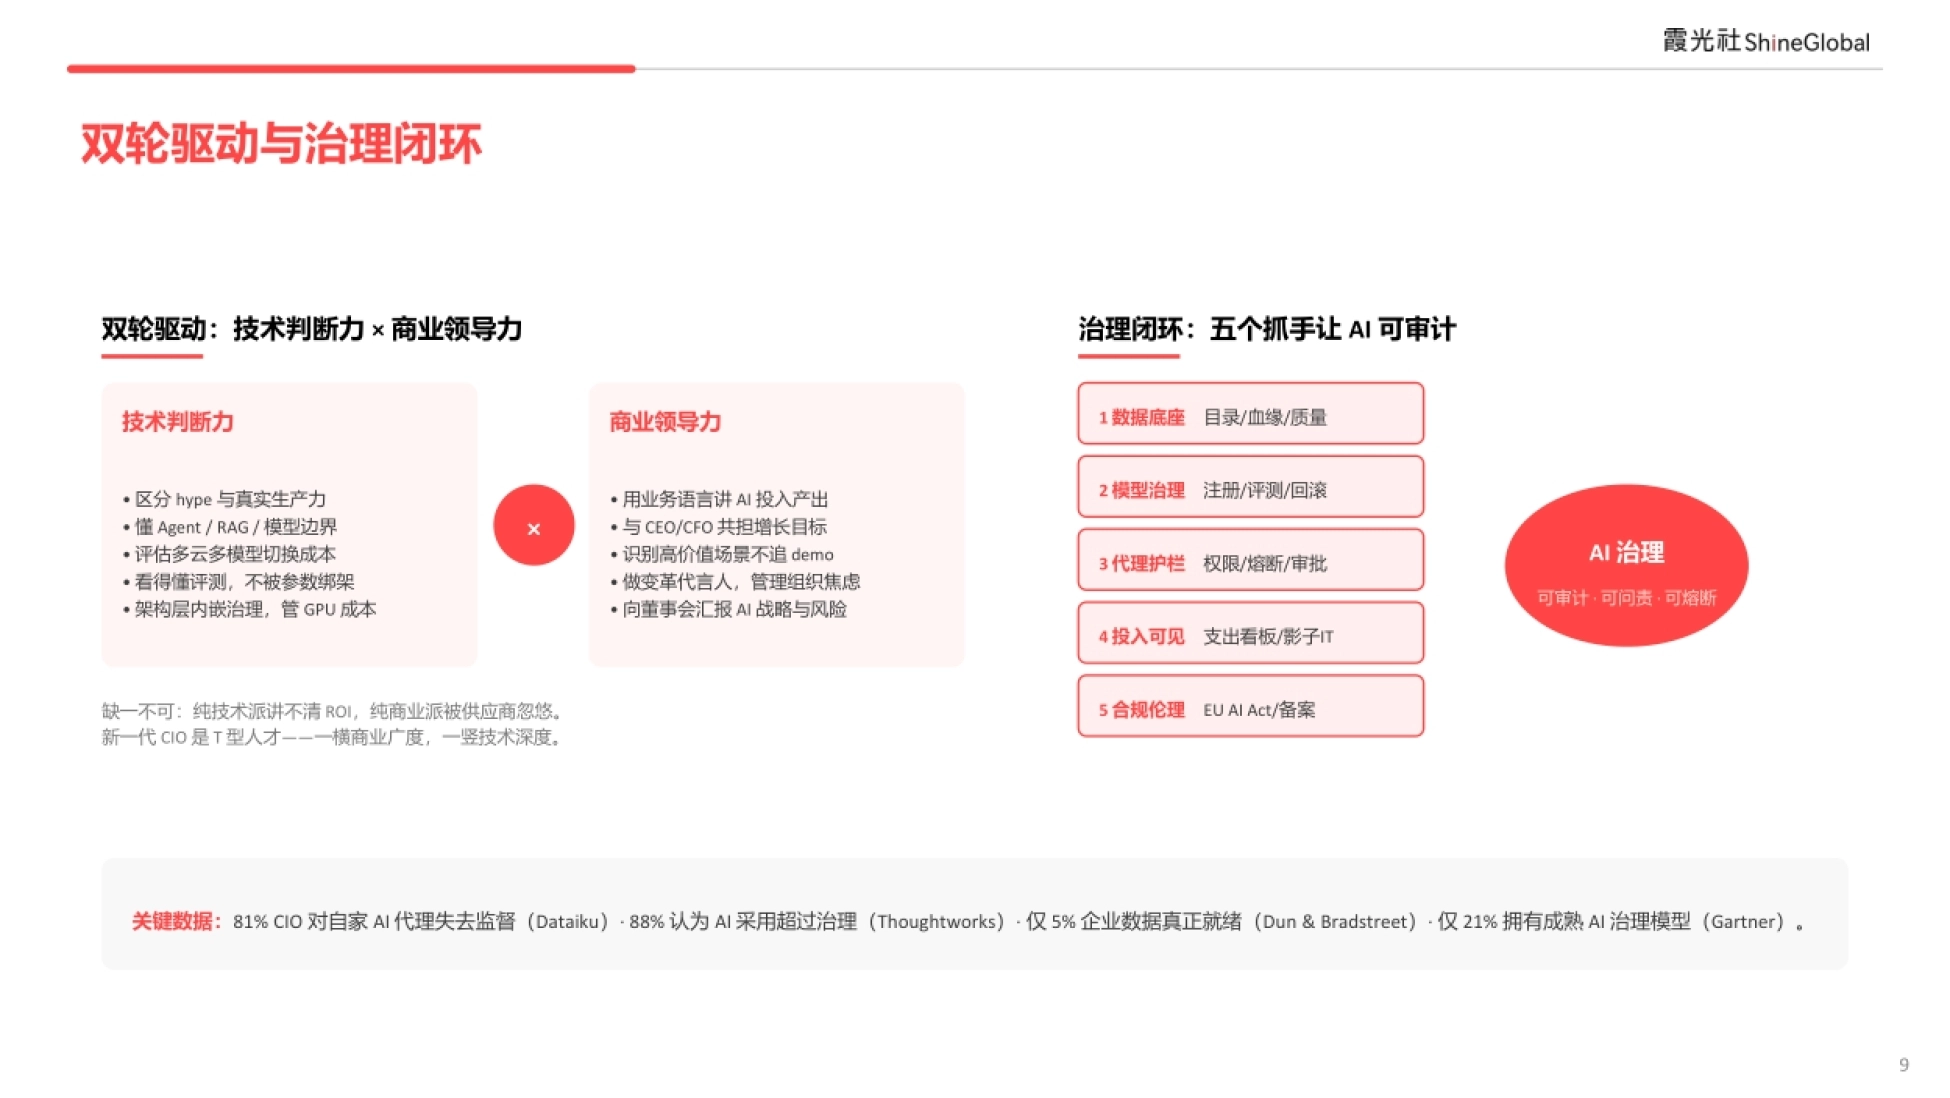Image resolution: width=1950 pixels, height=1098 pixels.
Task: Click bullet 架构层内嵌治理，管 GPU 成本
Action: click(249, 609)
